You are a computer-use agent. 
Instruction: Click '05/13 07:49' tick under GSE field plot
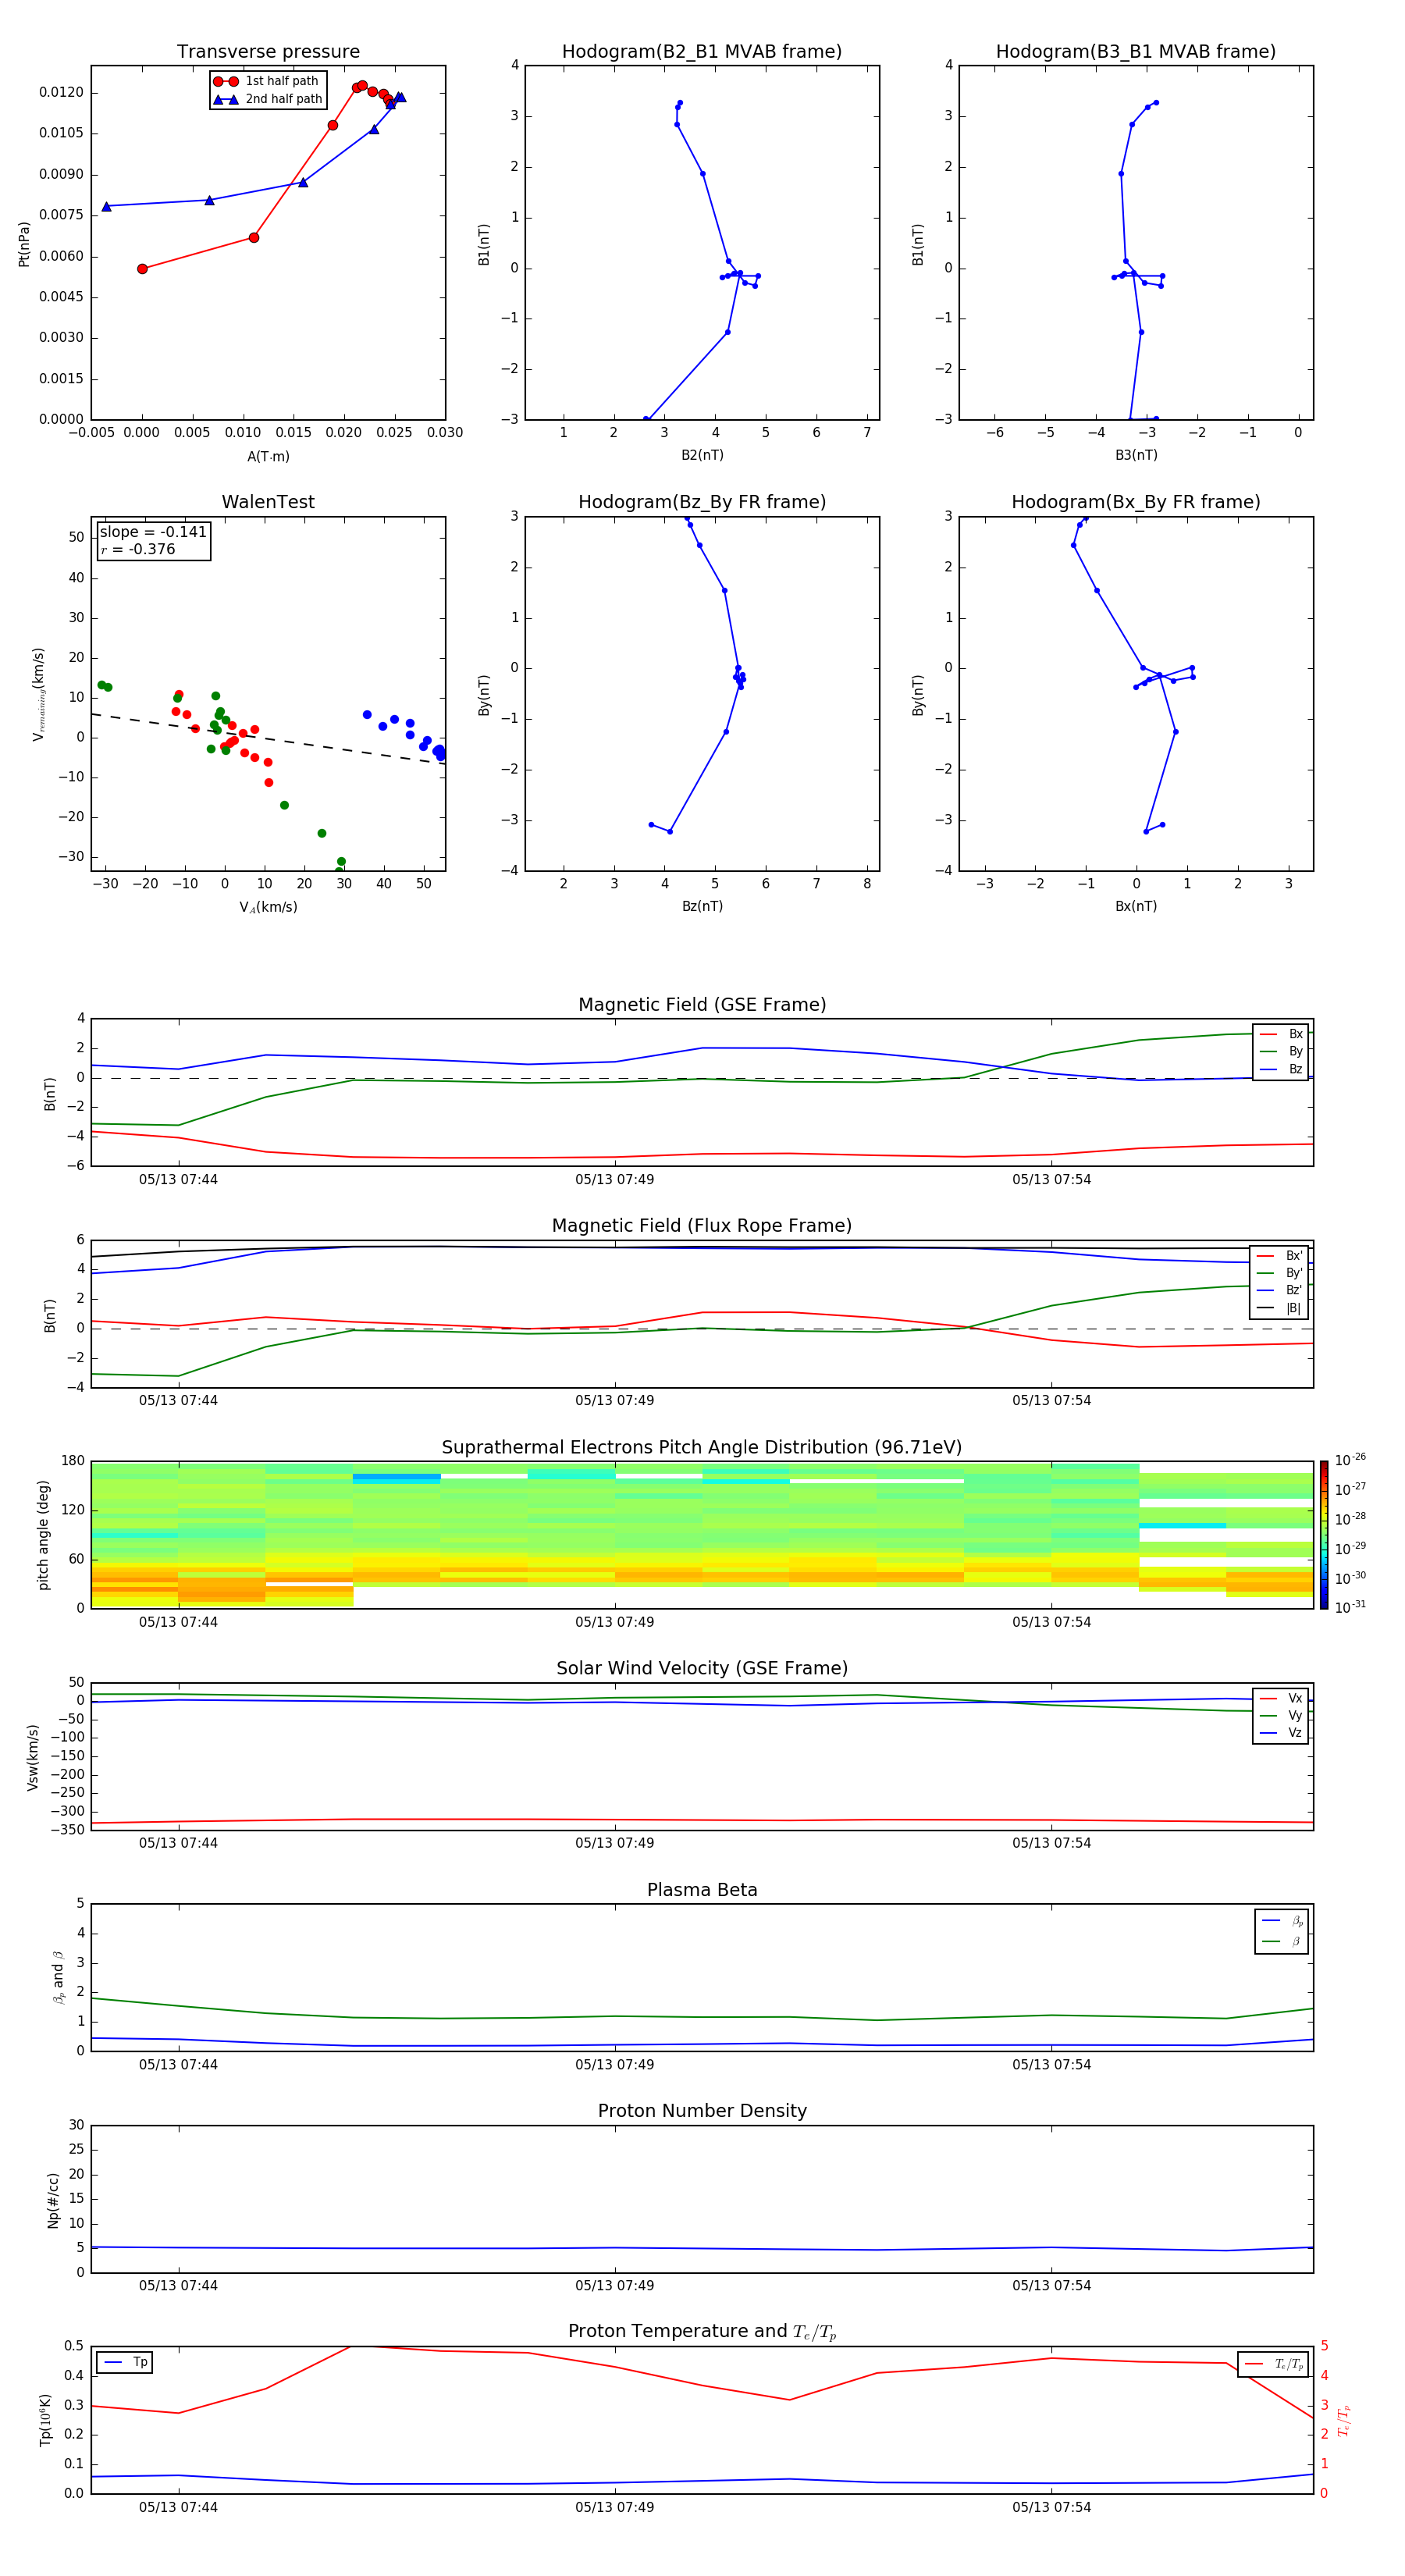[614, 1180]
